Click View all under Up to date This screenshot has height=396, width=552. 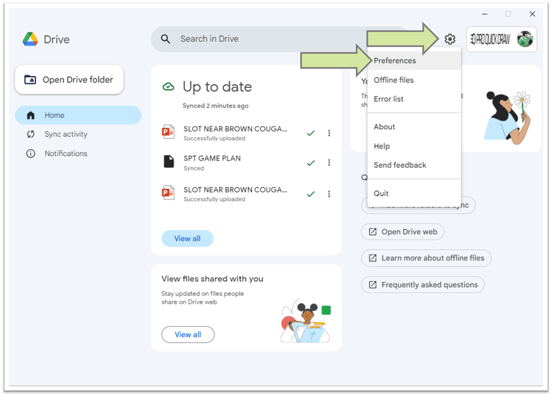tap(187, 238)
